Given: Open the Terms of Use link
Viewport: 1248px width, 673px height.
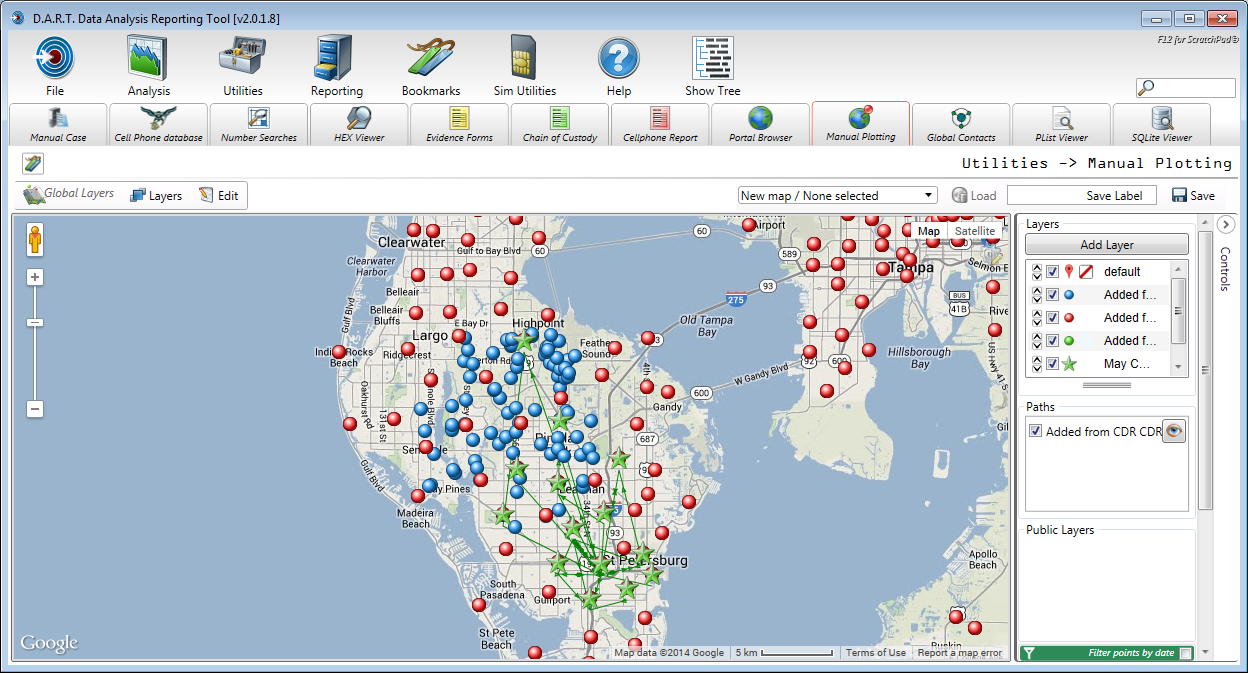Looking at the screenshot, I should [x=876, y=653].
